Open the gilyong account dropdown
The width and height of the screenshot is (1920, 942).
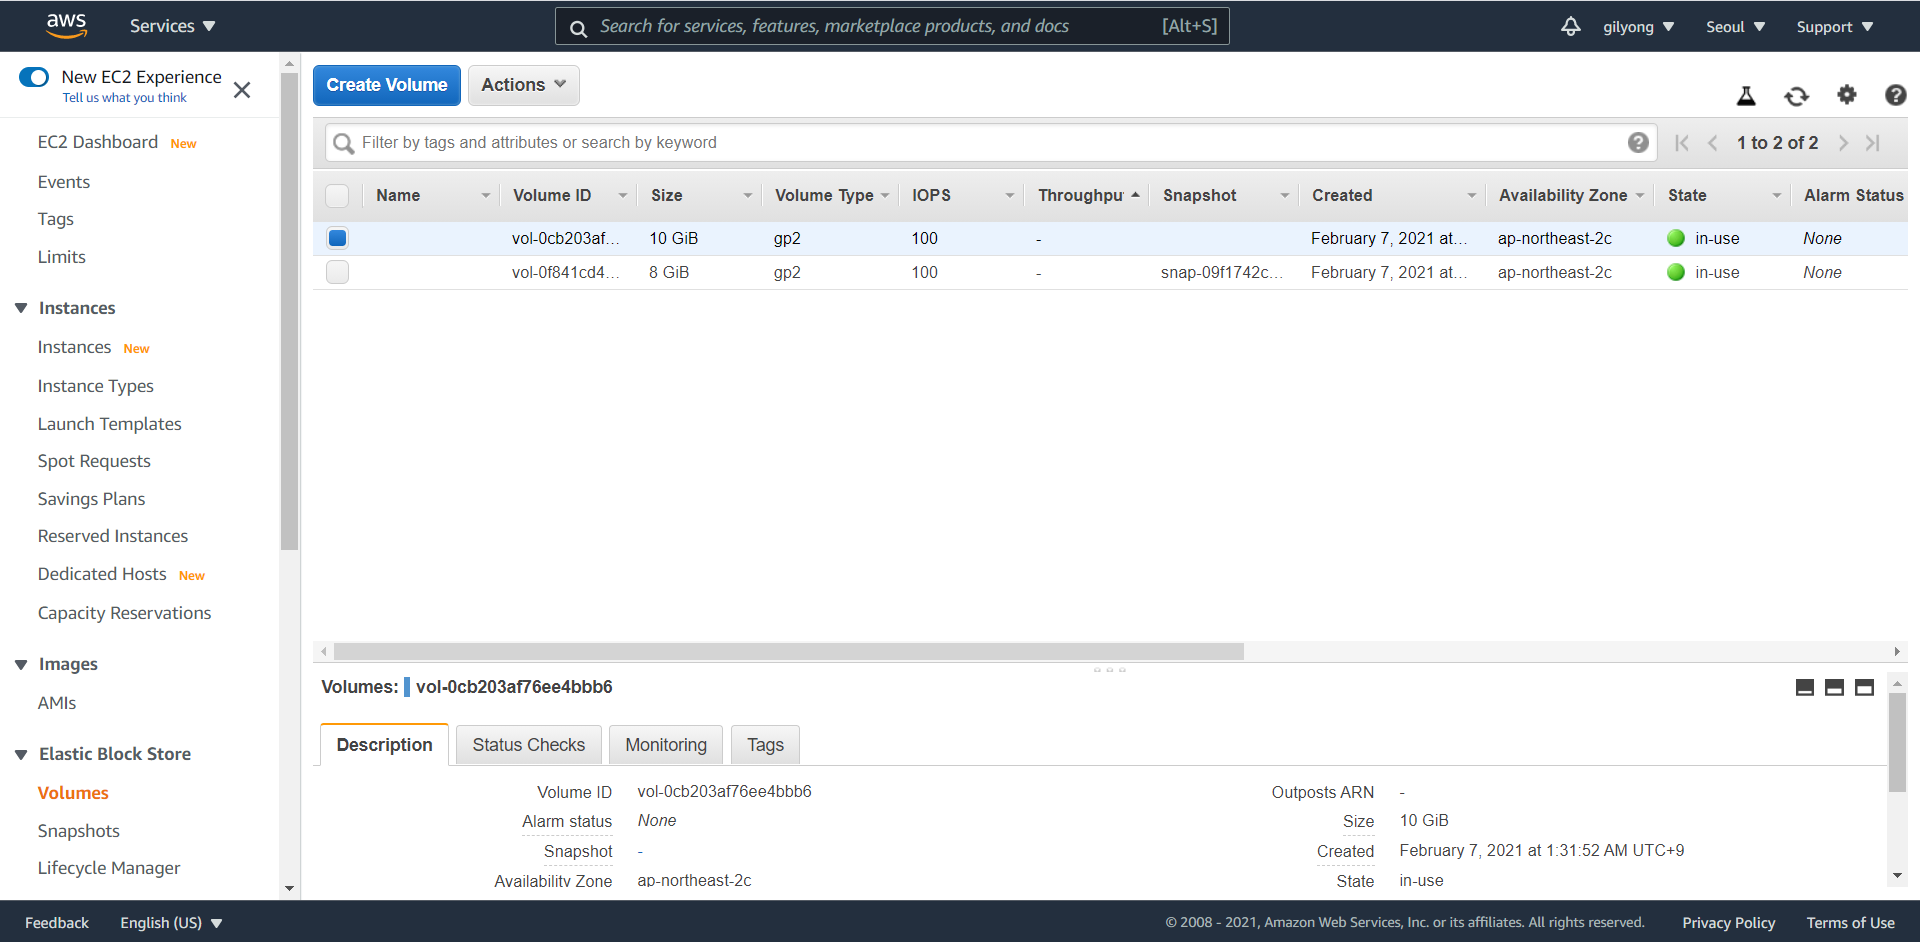coord(1638,27)
